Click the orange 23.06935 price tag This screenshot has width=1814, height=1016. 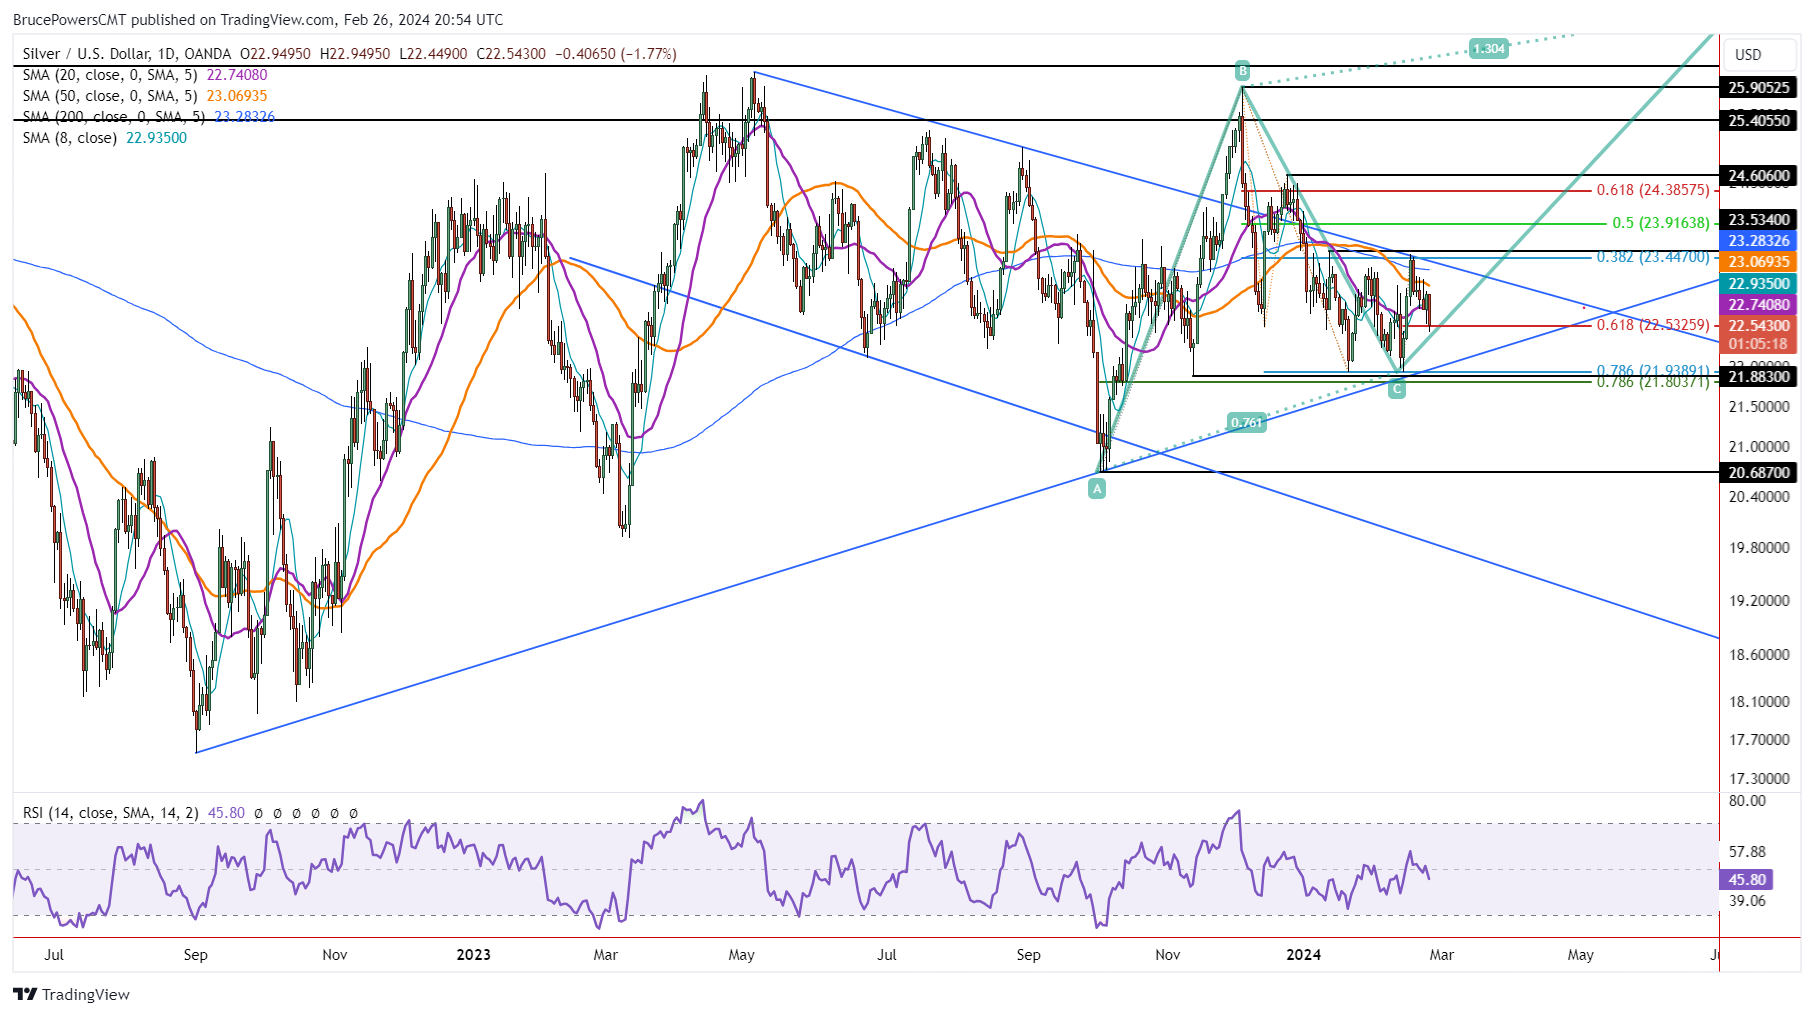coord(1759,262)
